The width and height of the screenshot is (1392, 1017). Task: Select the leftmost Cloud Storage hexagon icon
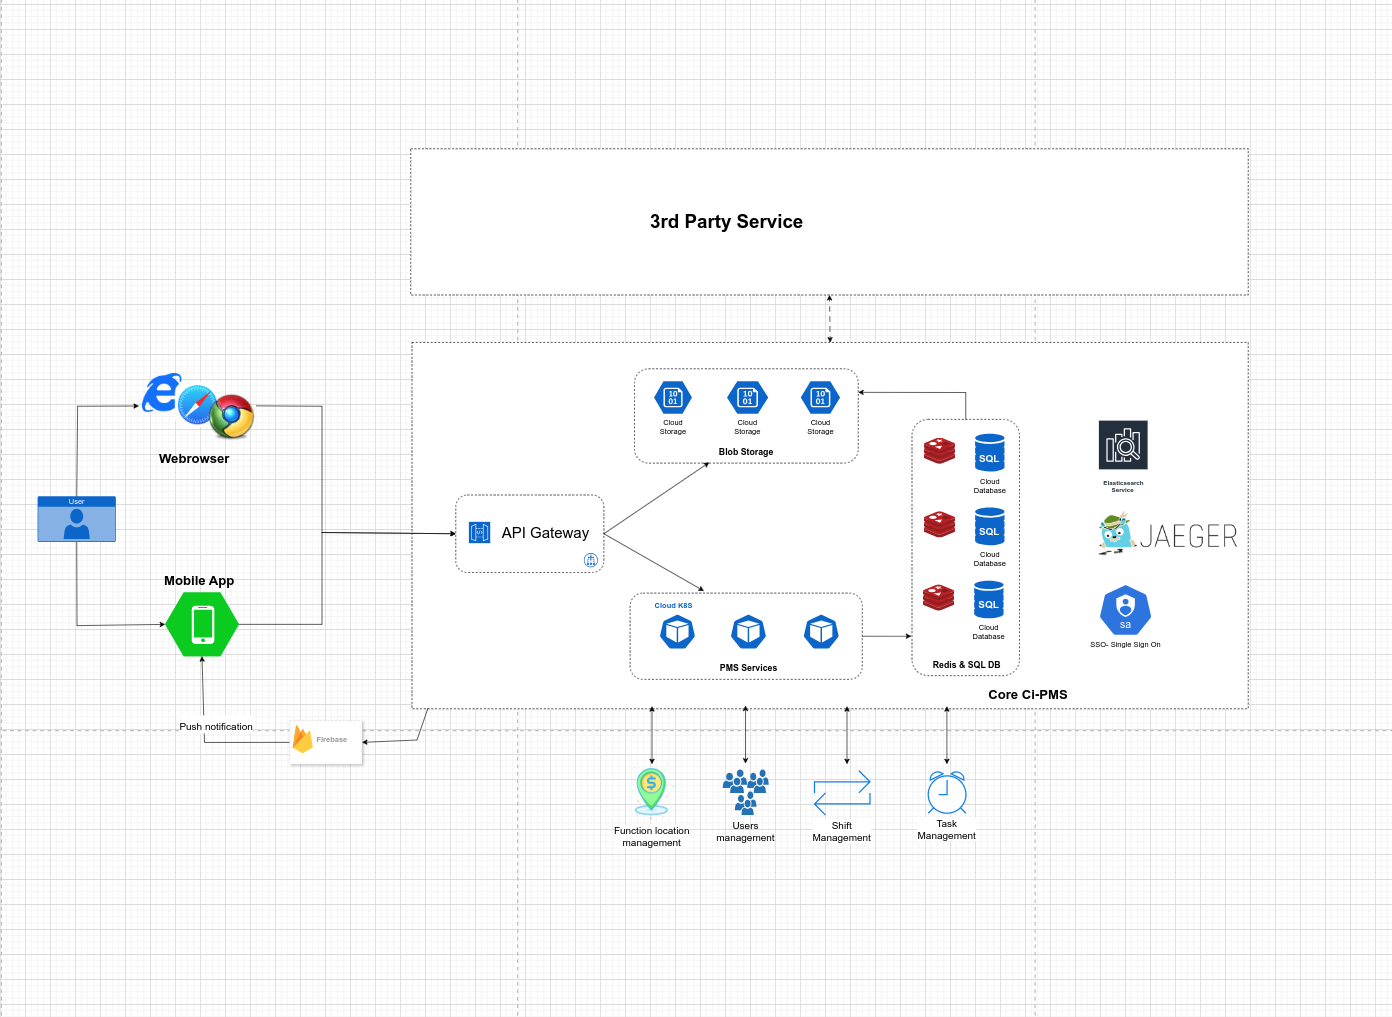click(673, 398)
